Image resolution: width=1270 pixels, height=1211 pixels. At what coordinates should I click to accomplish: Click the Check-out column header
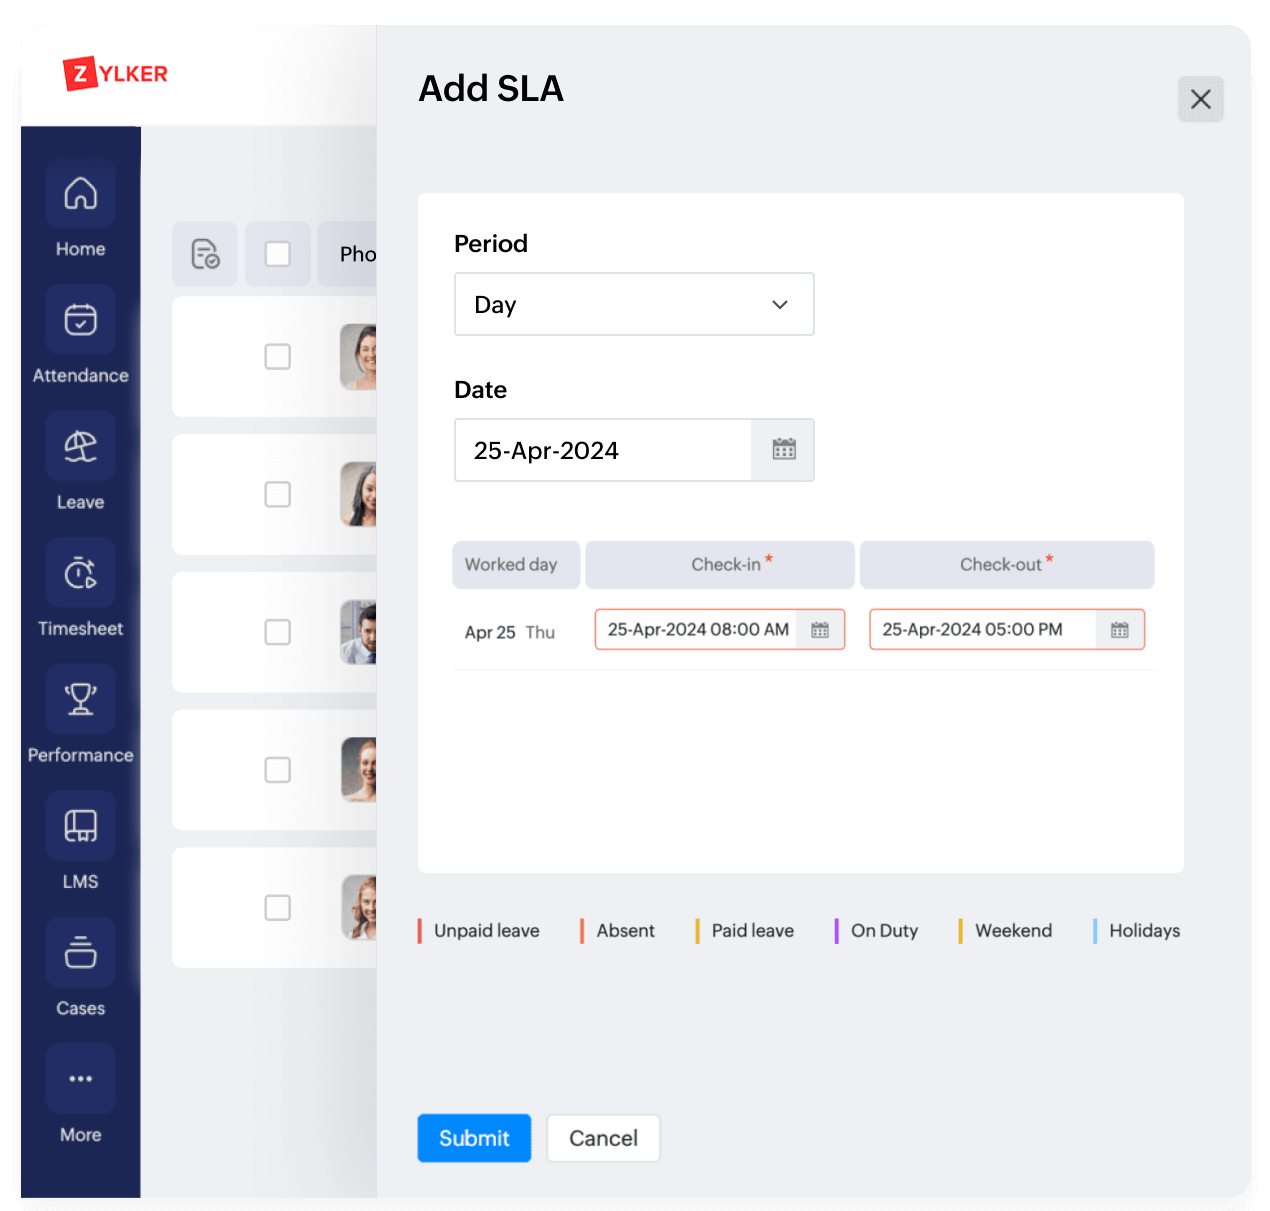pyautogui.click(x=1007, y=565)
